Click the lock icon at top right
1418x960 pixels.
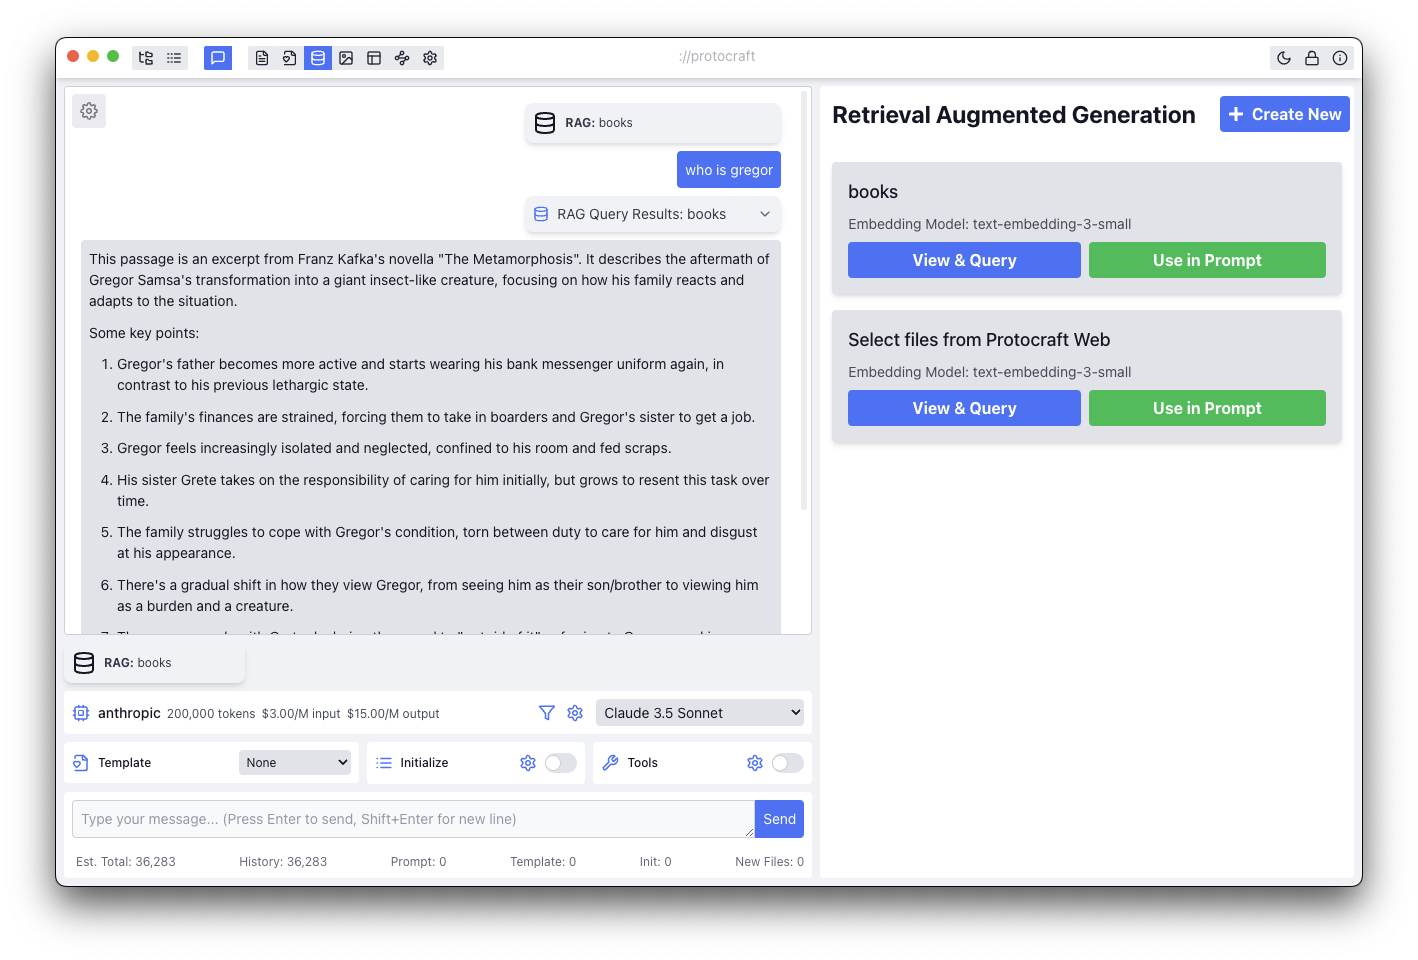pos(1312,58)
